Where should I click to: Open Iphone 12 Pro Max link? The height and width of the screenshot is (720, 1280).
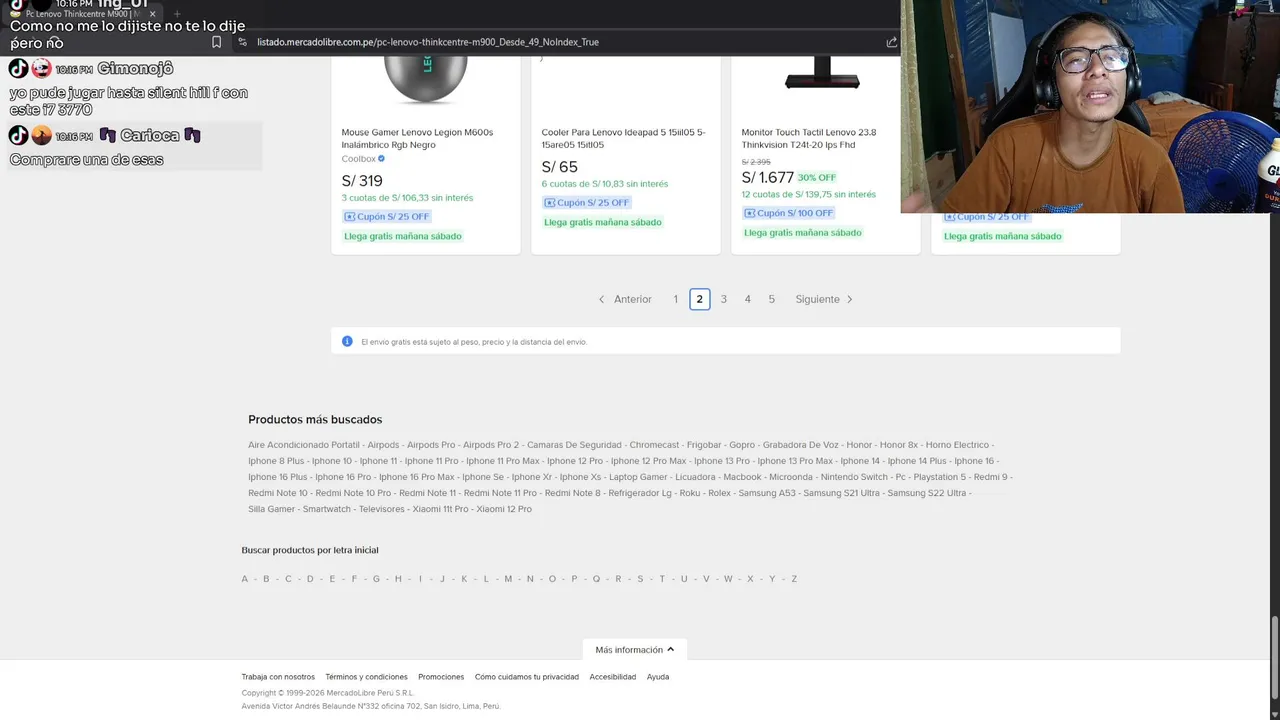point(648,461)
